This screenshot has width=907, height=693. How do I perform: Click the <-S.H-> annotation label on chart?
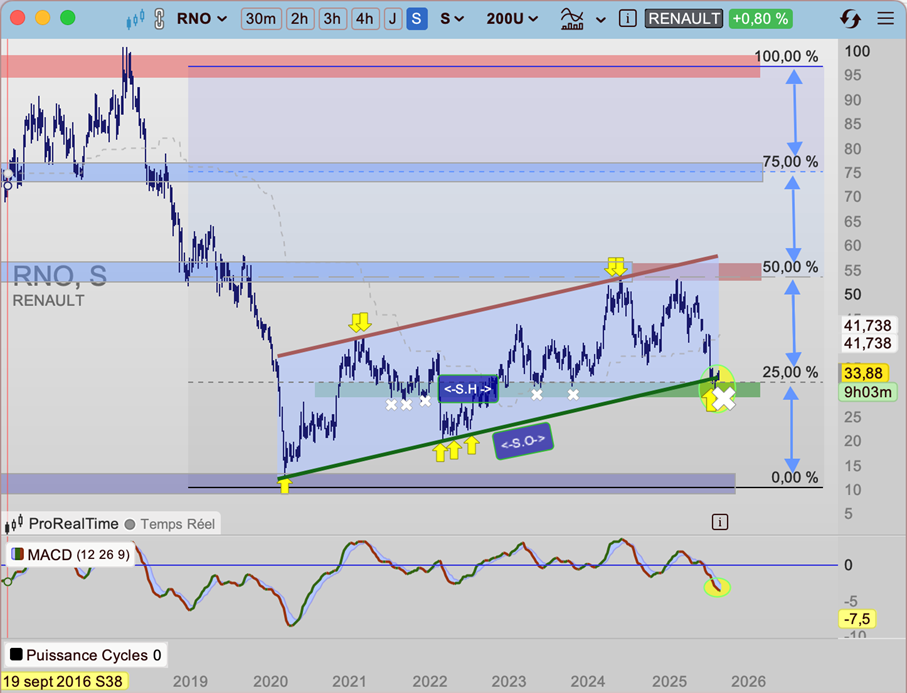point(468,389)
